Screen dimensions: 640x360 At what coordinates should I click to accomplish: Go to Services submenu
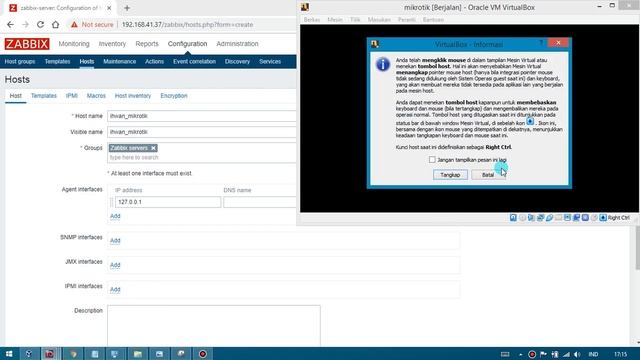270,62
